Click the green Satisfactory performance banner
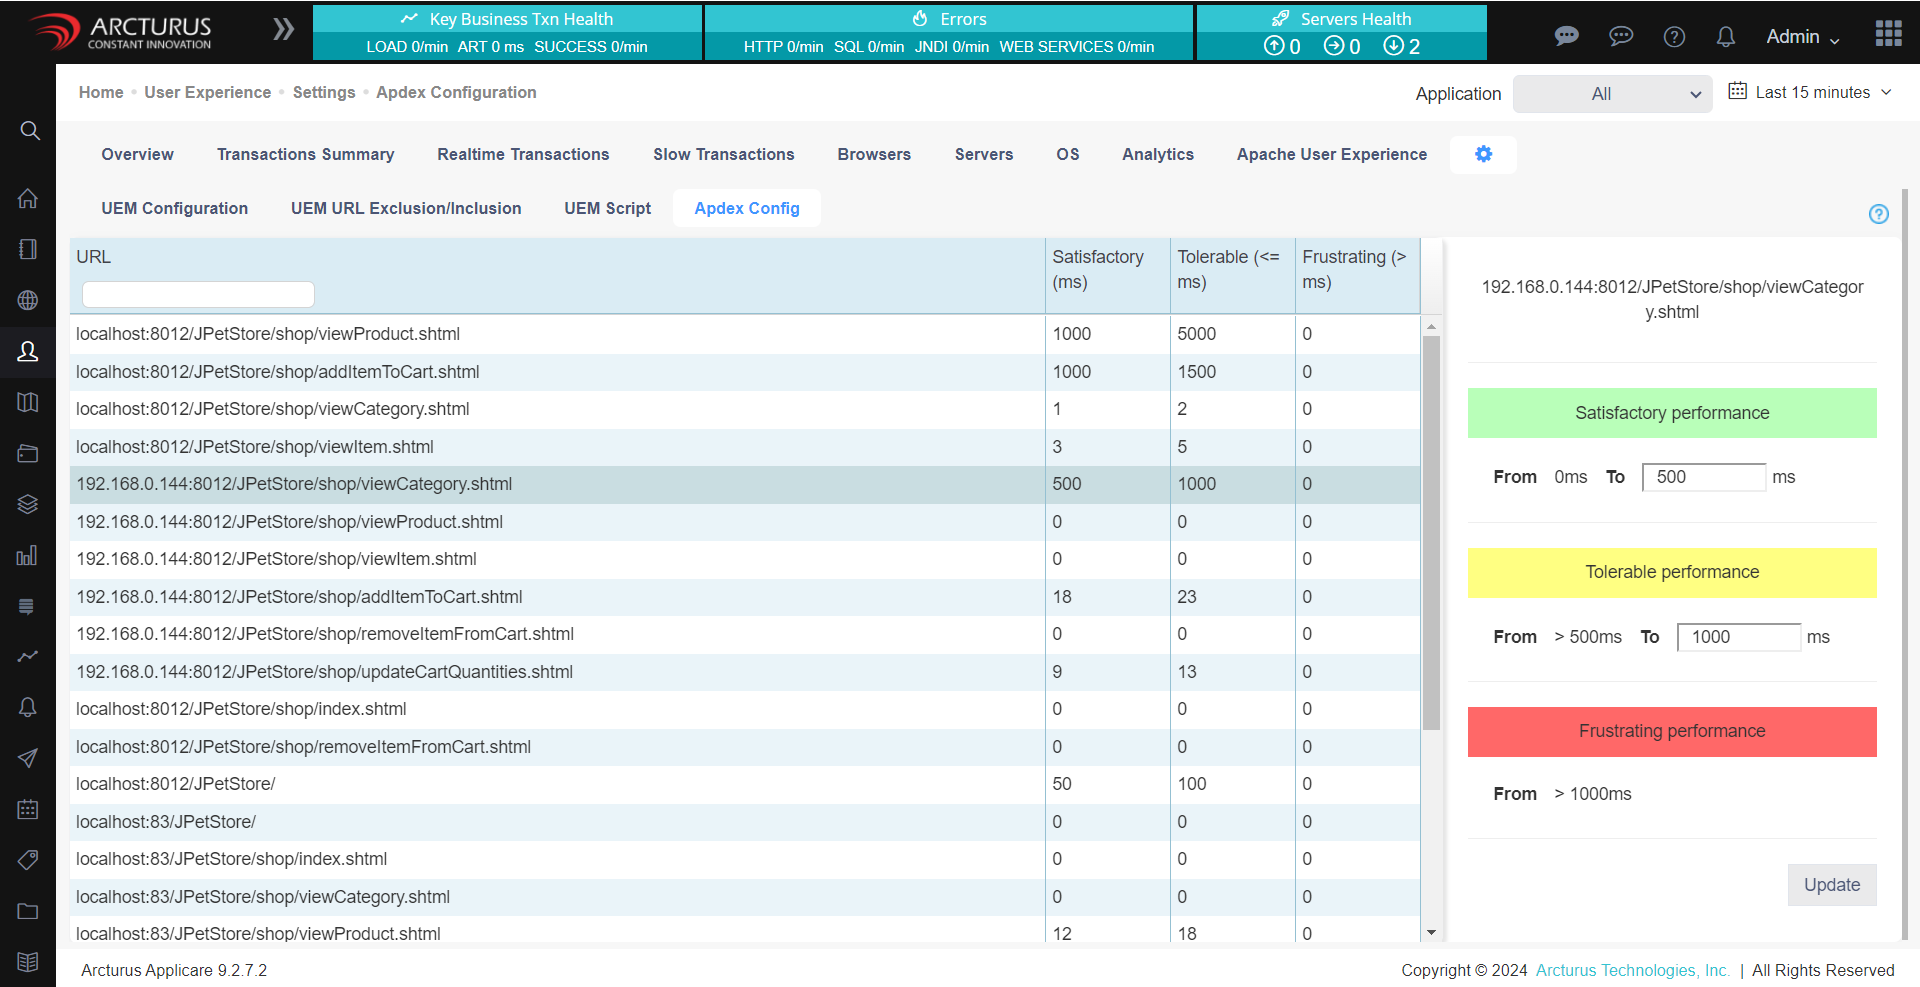Viewport: 1920px width, 987px height. coord(1671,413)
